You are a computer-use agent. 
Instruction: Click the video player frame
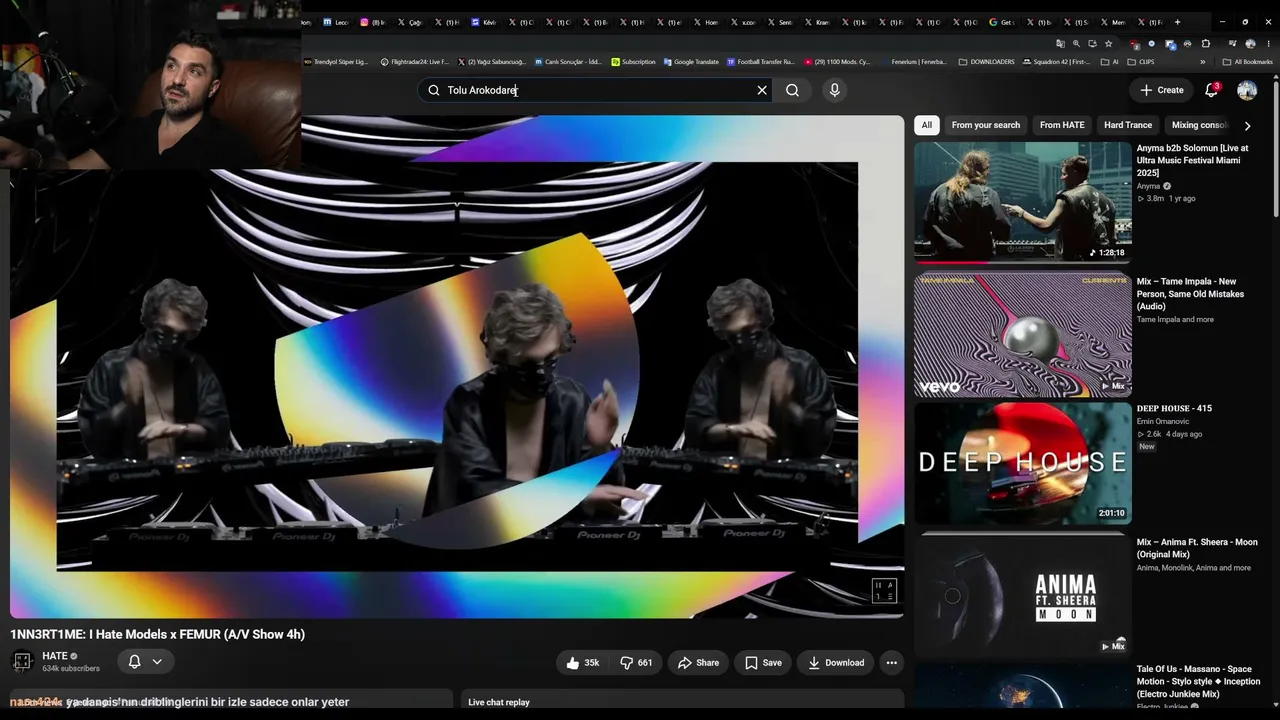tap(457, 366)
